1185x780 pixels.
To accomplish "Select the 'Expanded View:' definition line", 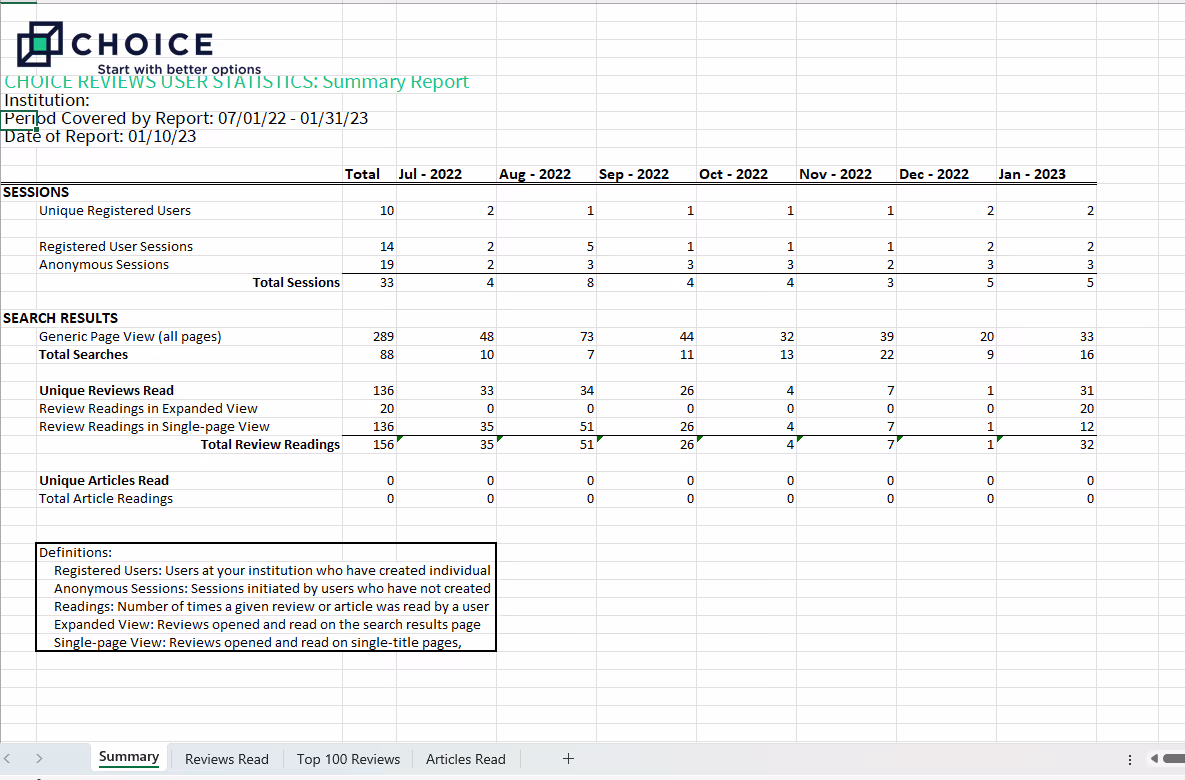I will (x=267, y=625).
